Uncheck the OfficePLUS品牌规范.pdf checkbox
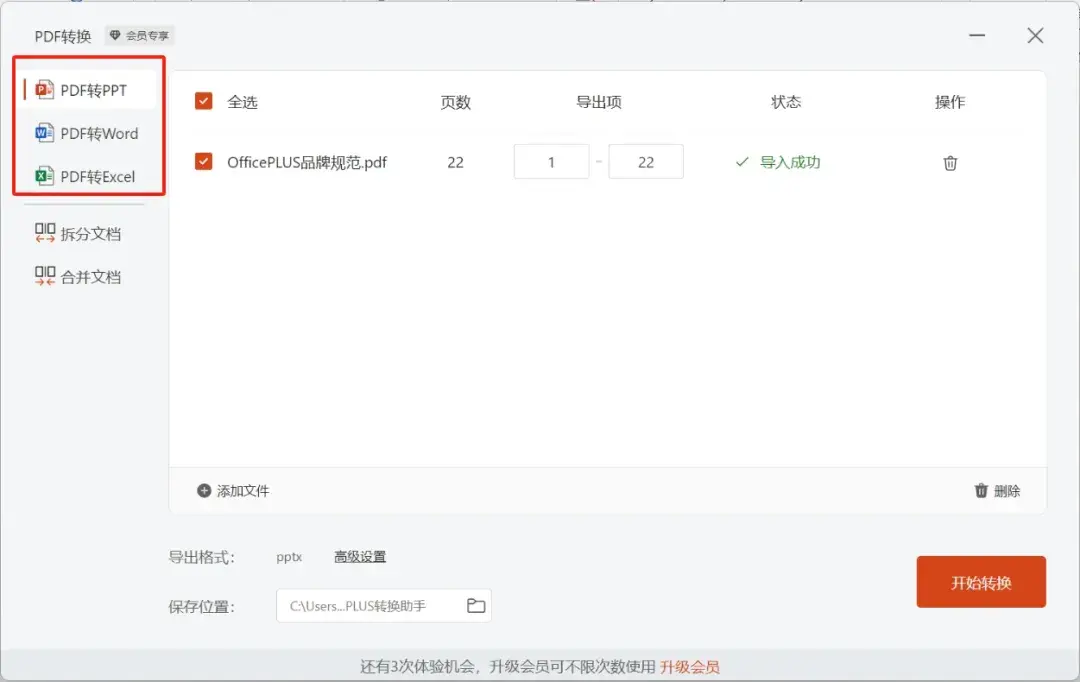 (x=204, y=162)
